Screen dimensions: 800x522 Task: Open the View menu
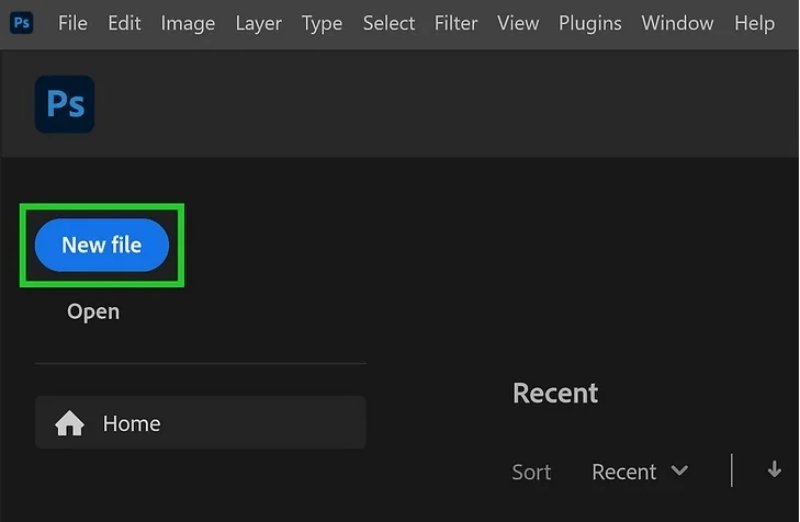point(518,23)
